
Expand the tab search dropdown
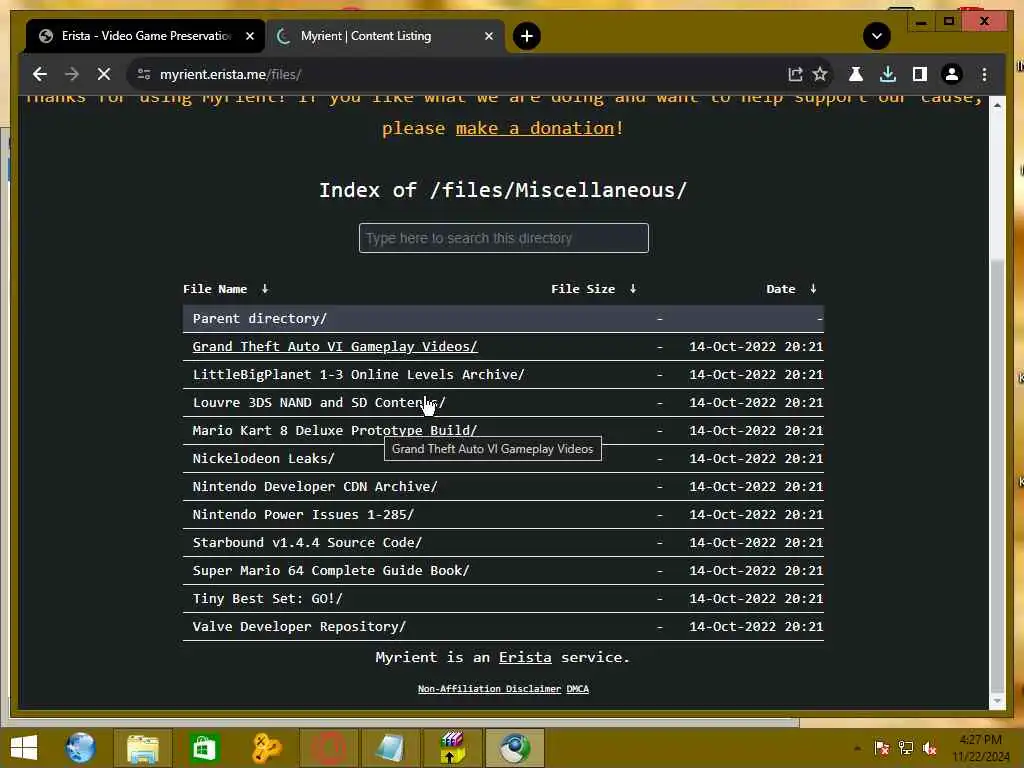[x=876, y=36]
